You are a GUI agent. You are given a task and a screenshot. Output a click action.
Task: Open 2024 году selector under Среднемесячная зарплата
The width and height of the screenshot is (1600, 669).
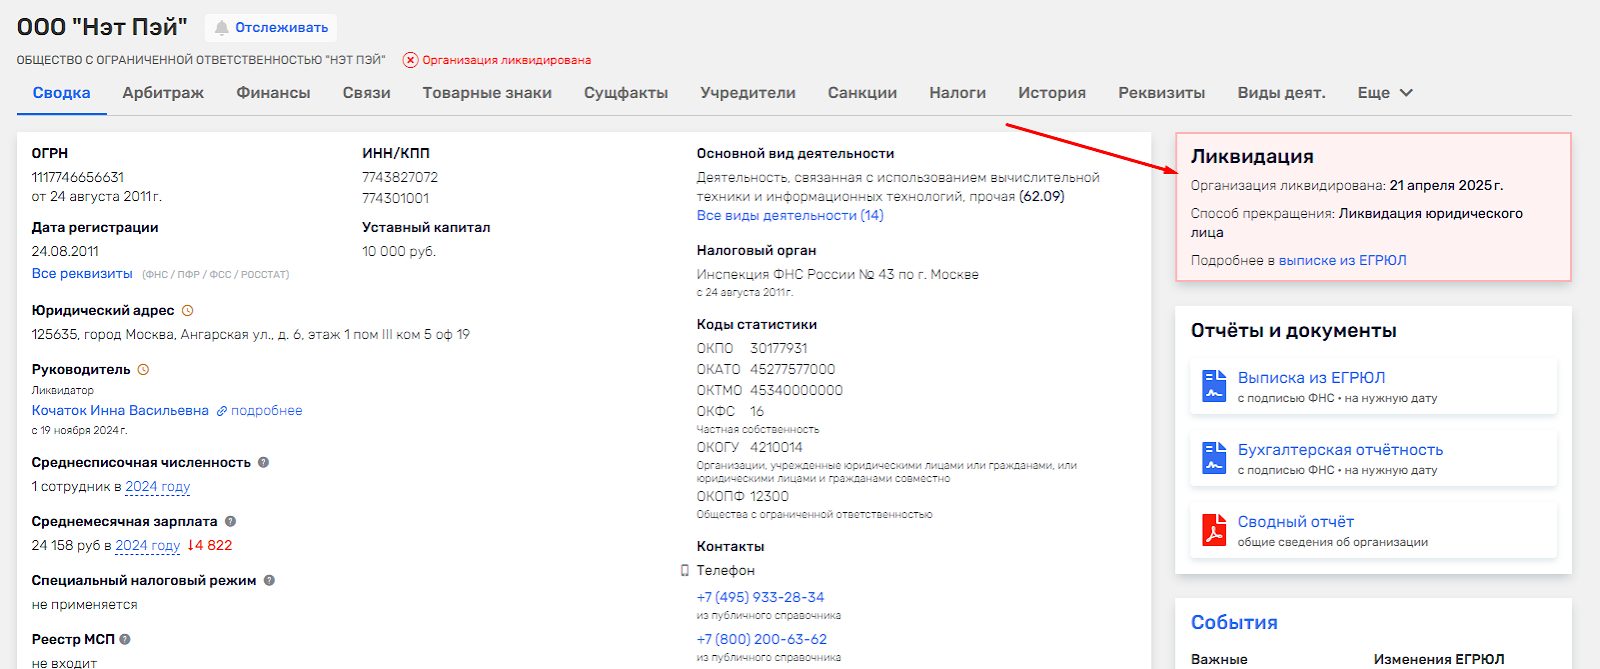click(x=147, y=546)
